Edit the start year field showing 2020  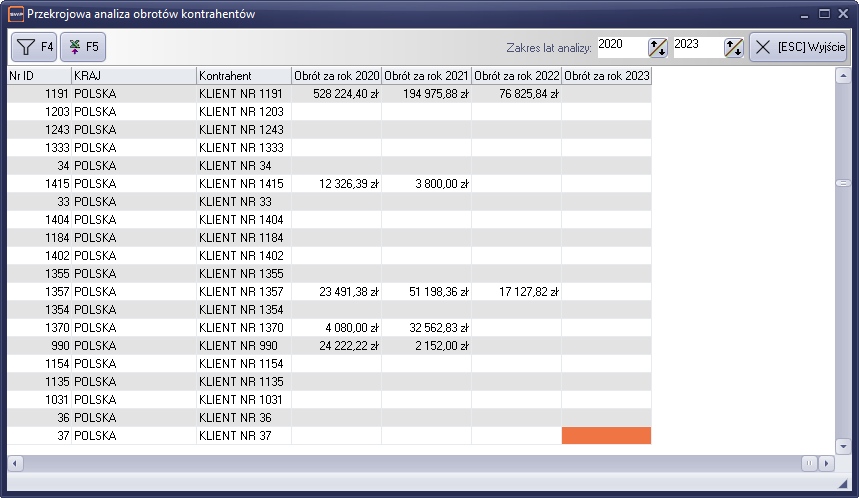tap(620, 45)
